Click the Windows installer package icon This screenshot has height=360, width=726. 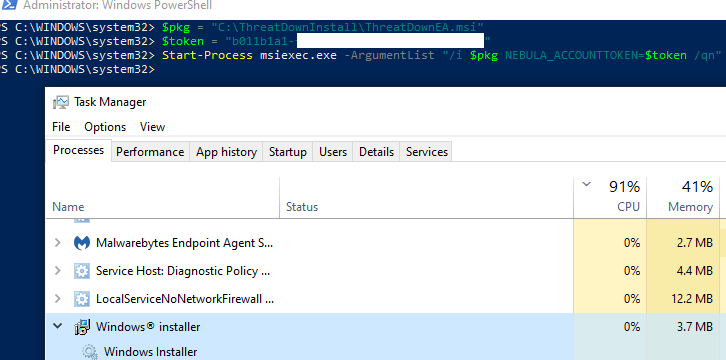pyautogui.click(x=82, y=327)
